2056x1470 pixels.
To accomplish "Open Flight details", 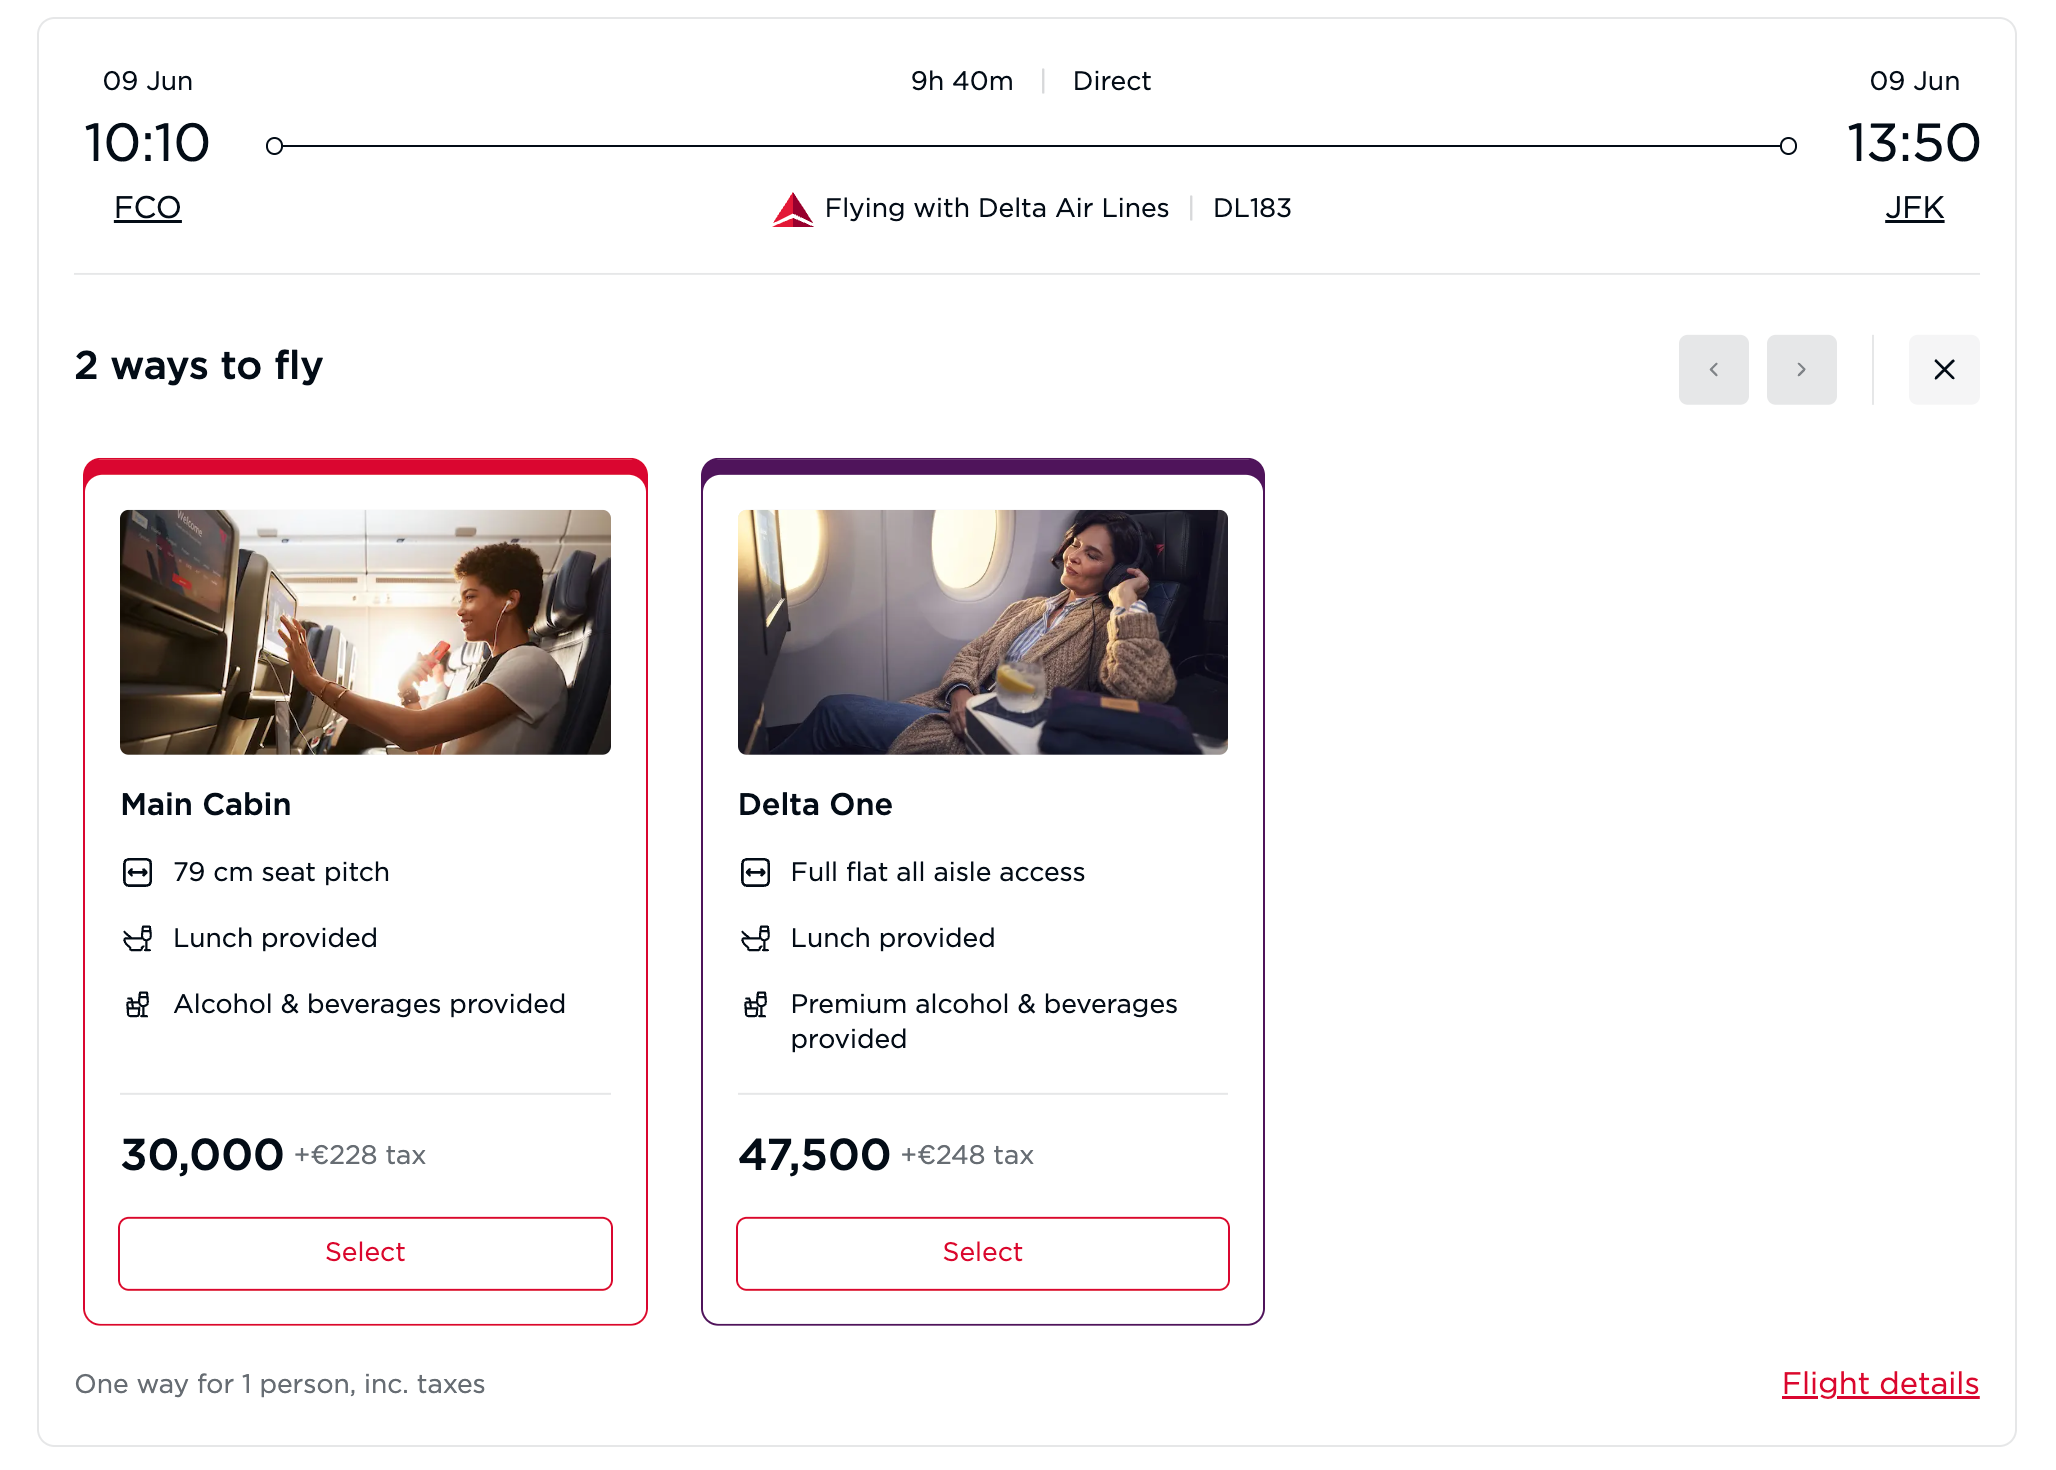I will pyautogui.click(x=1880, y=1384).
